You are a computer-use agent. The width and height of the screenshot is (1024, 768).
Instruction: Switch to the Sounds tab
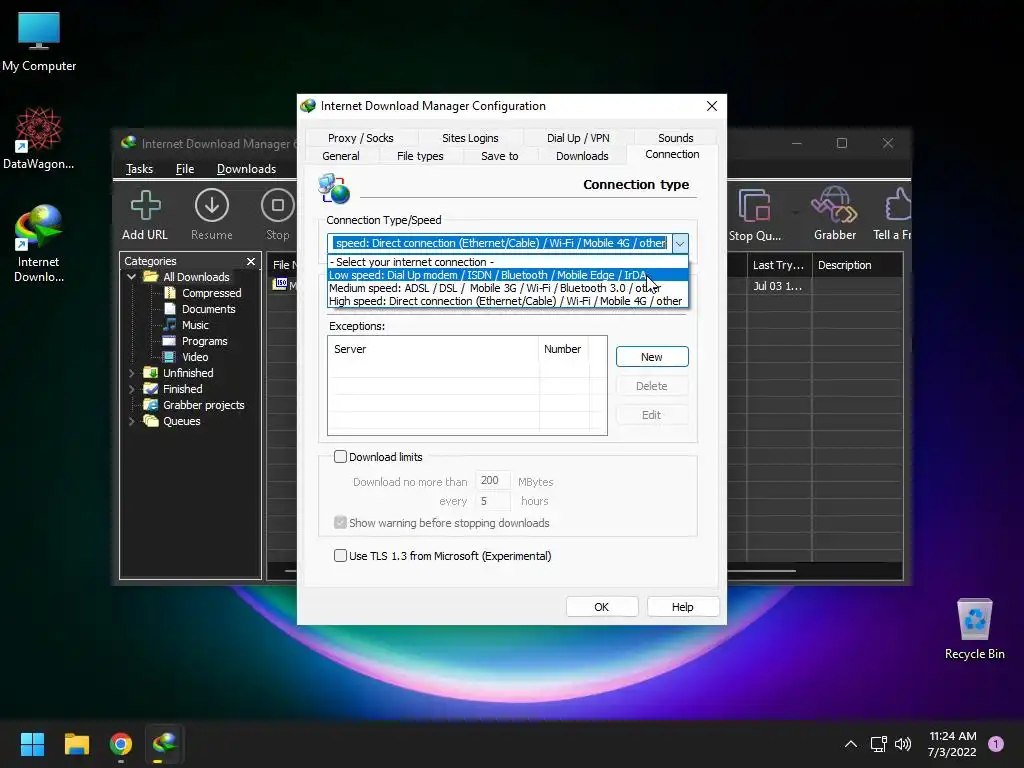point(675,138)
